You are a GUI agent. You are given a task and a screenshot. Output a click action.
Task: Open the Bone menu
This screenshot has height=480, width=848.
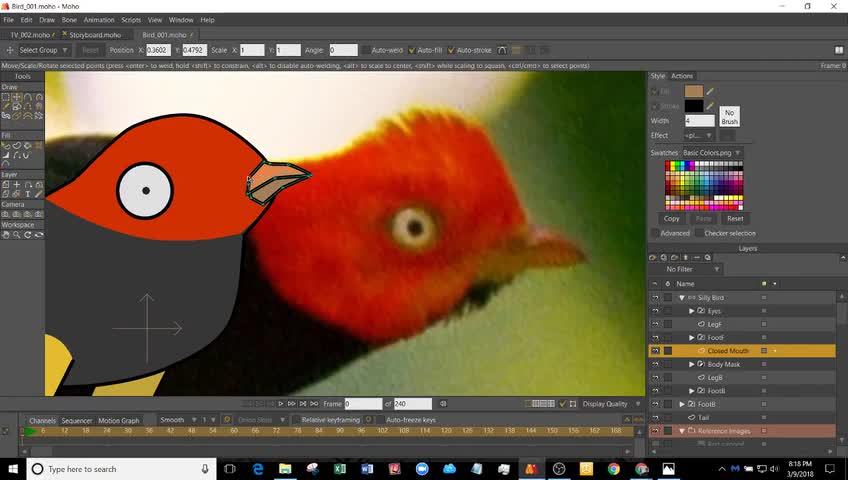(69, 20)
